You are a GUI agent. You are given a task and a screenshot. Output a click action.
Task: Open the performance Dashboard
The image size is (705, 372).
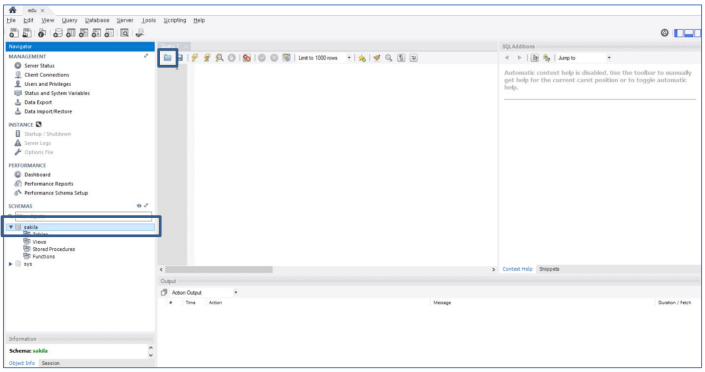click(37, 175)
